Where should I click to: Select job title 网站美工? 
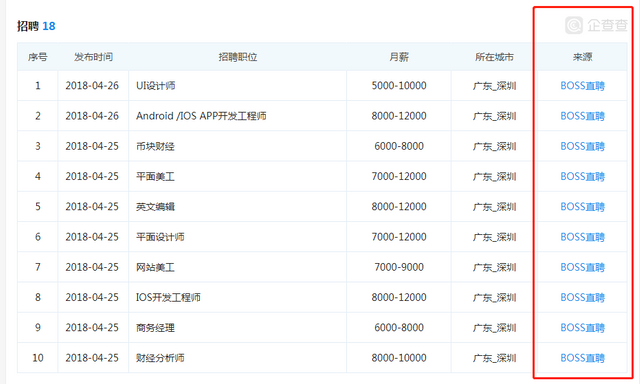155,267
